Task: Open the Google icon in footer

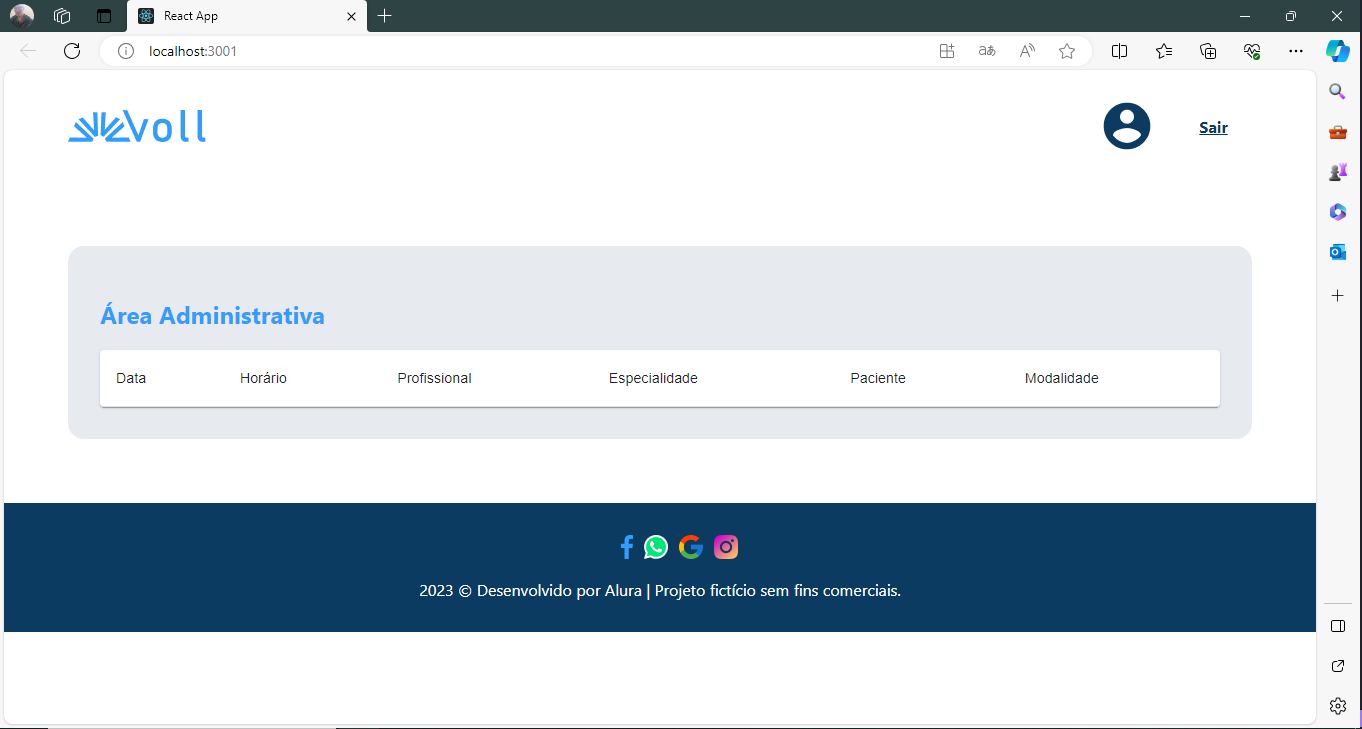Action: [x=691, y=547]
